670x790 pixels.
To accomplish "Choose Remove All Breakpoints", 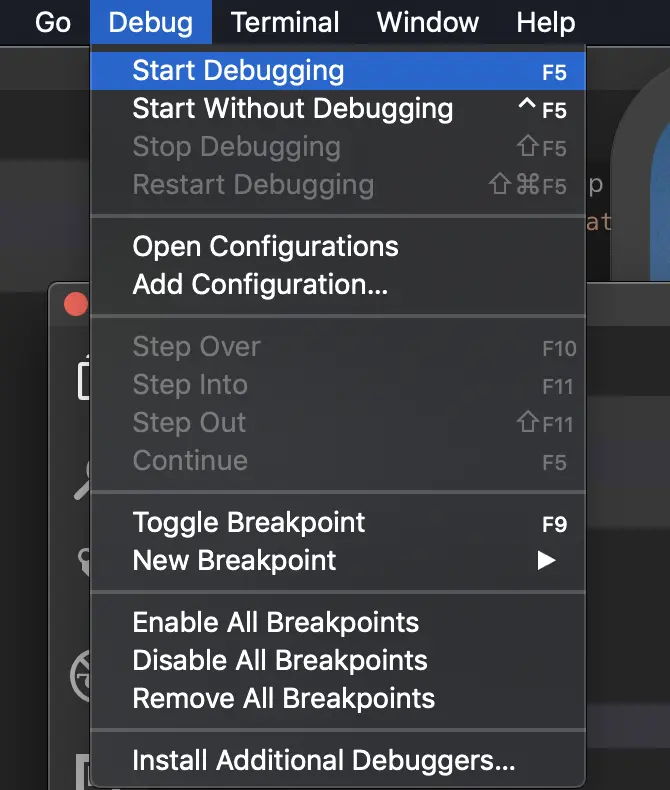I will point(284,698).
